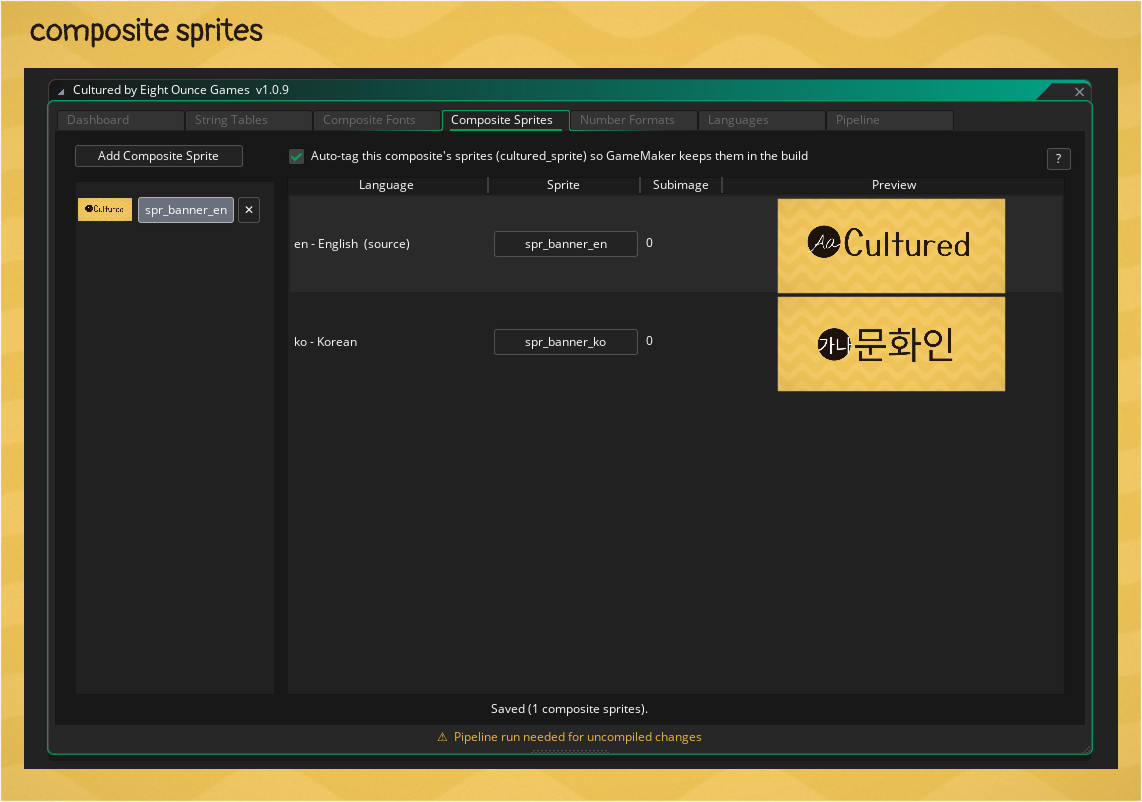The image size is (1142, 802).
Task: Click the subimage value in the English row
Action: 650,243
